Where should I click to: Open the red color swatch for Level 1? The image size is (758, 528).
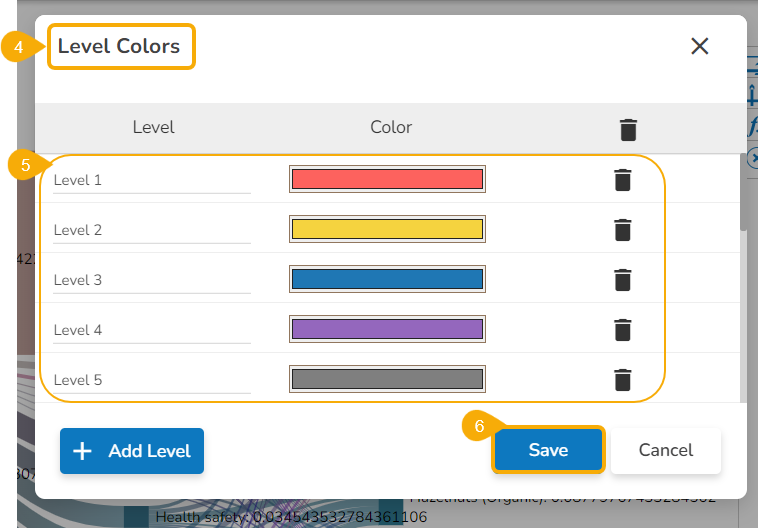pos(387,179)
